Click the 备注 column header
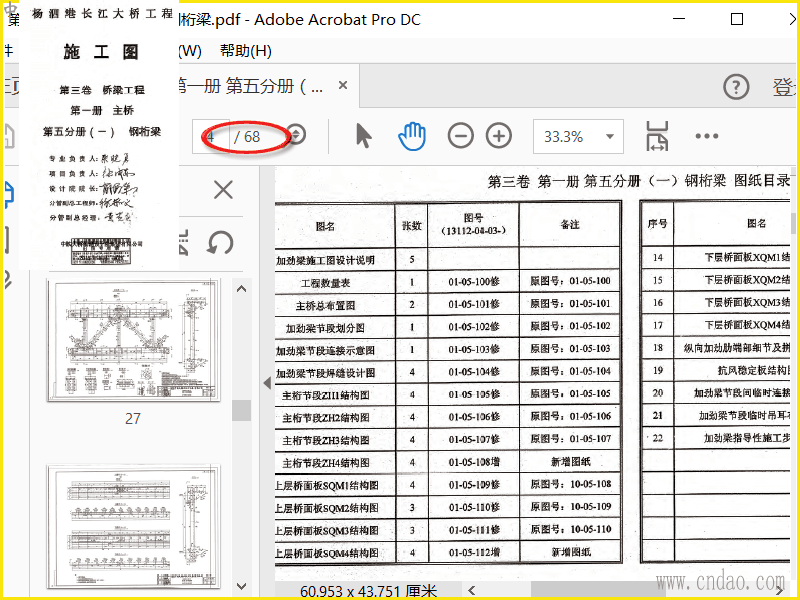The width and height of the screenshot is (800, 600). (x=570, y=224)
